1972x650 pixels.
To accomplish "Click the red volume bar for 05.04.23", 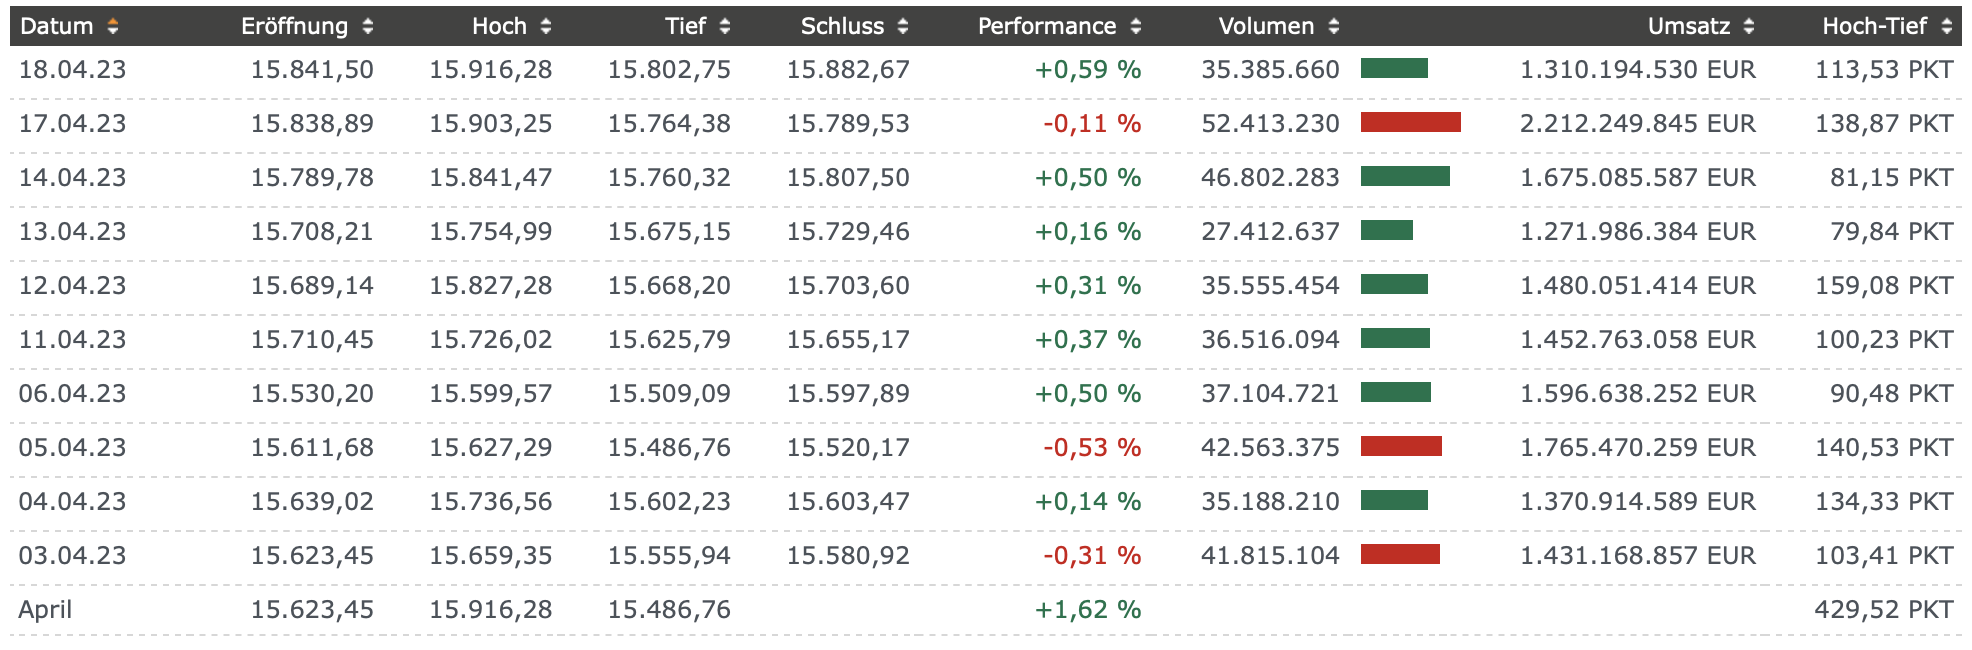I will click(x=1401, y=447).
